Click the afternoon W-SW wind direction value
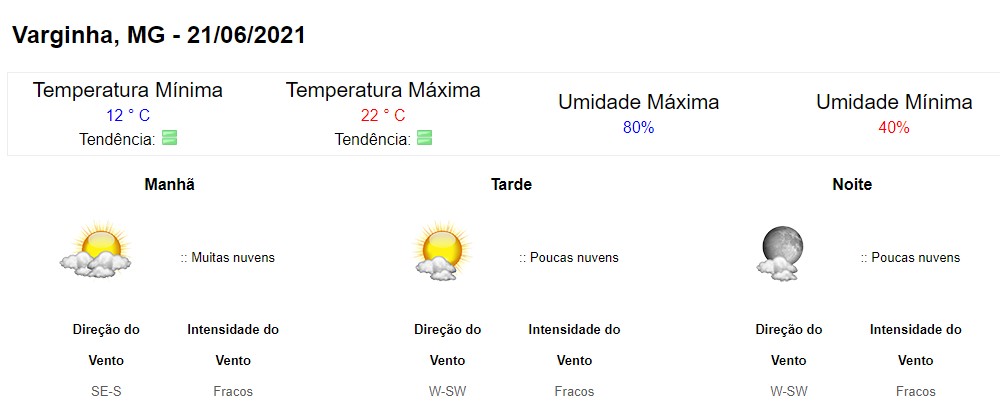This screenshot has width=1000, height=418. click(447, 391)
